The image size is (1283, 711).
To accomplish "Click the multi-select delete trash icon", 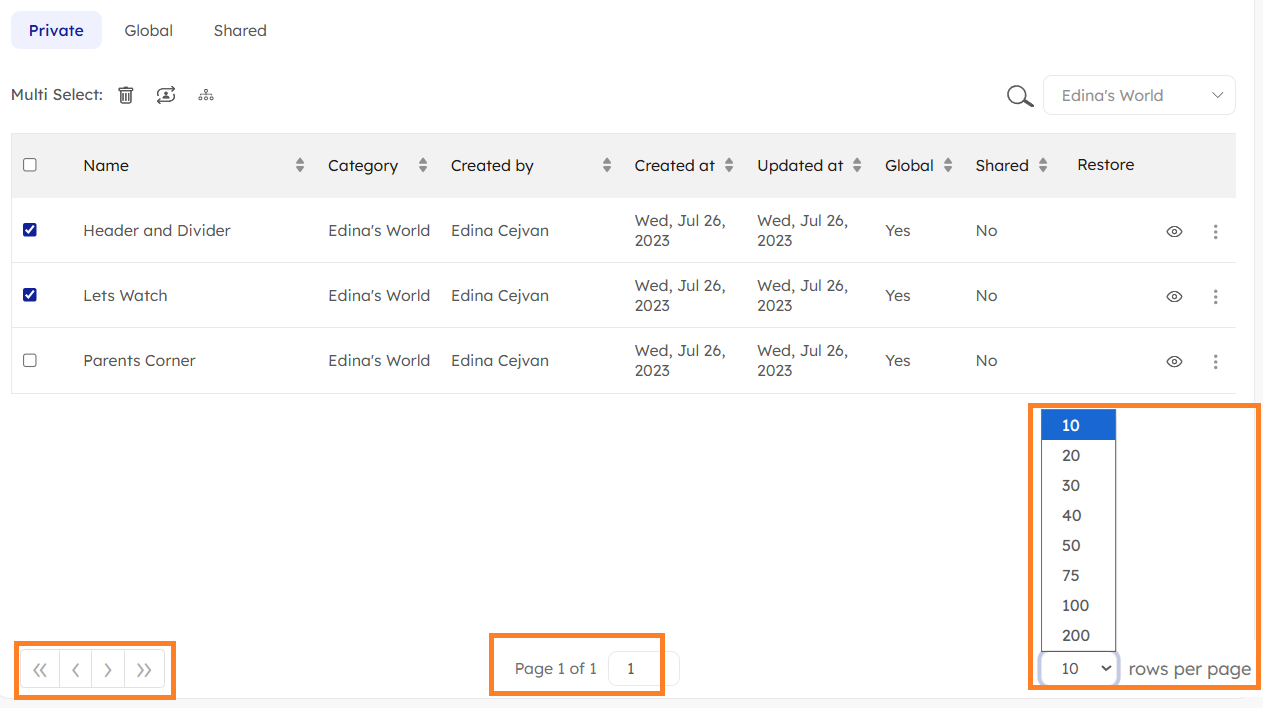I will tap(126, 95).
